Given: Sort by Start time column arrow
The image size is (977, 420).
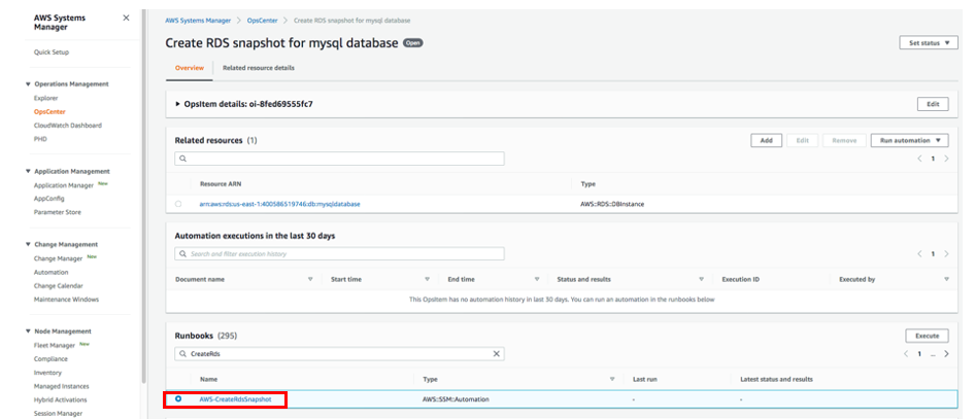Looking at the screenshot, I should point(427,279).
